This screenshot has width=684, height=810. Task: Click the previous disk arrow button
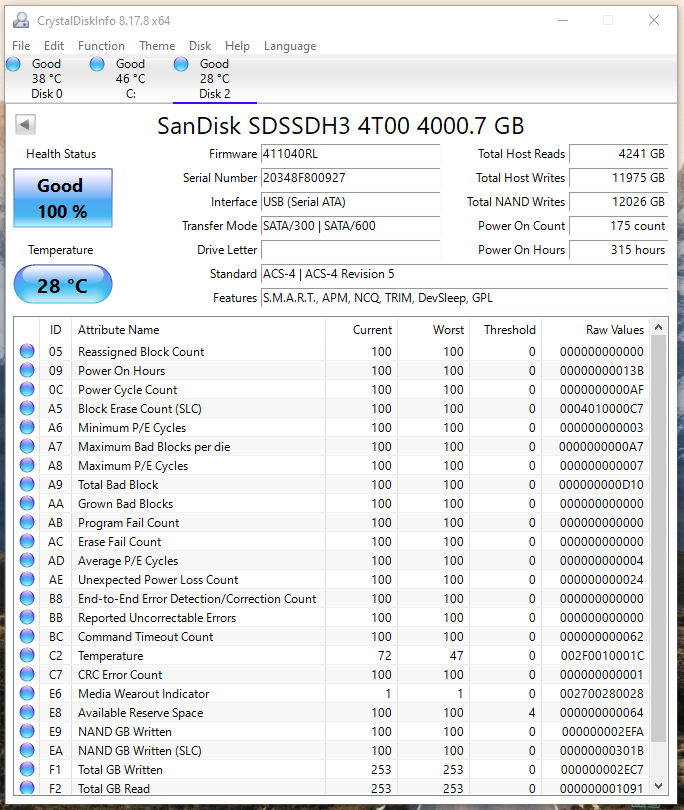[x=26, y=125]
